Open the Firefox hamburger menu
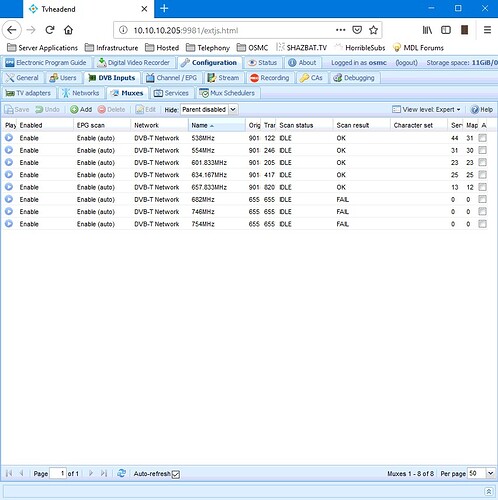 (487, 30)
